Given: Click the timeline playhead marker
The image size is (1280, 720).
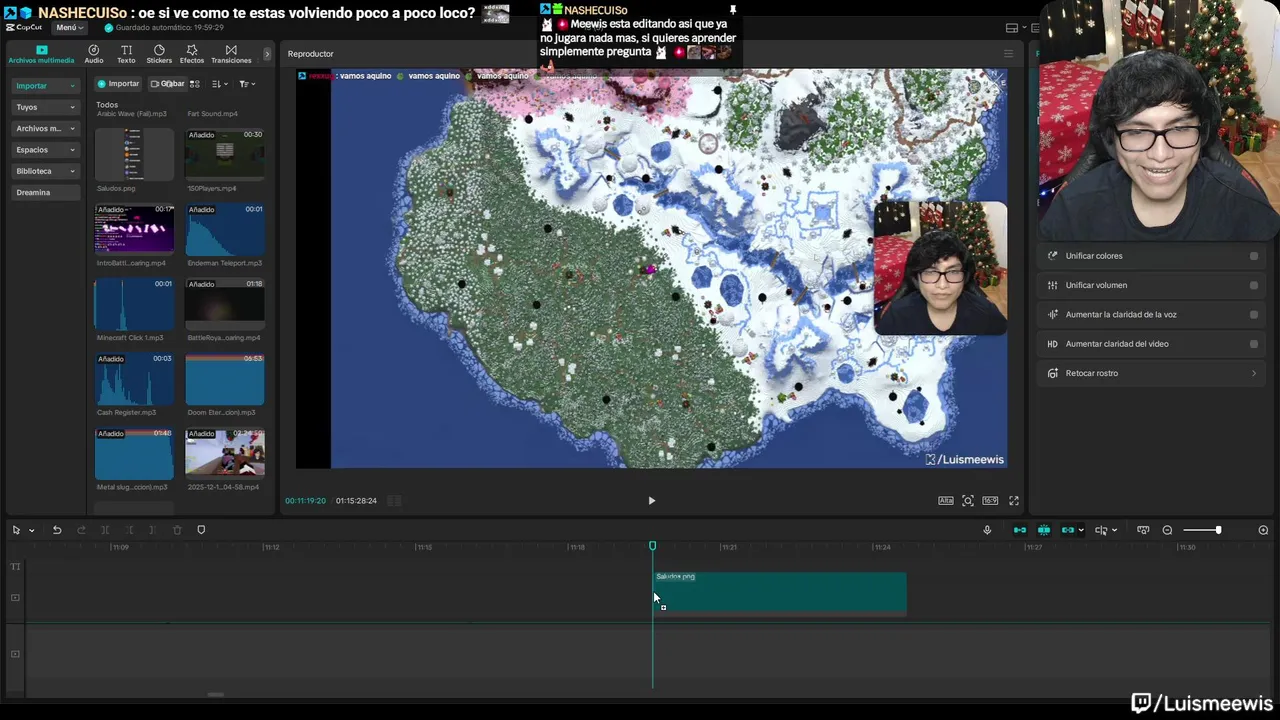Looking at the screenshot, I should pyautogui.click(x=653, y=546).
